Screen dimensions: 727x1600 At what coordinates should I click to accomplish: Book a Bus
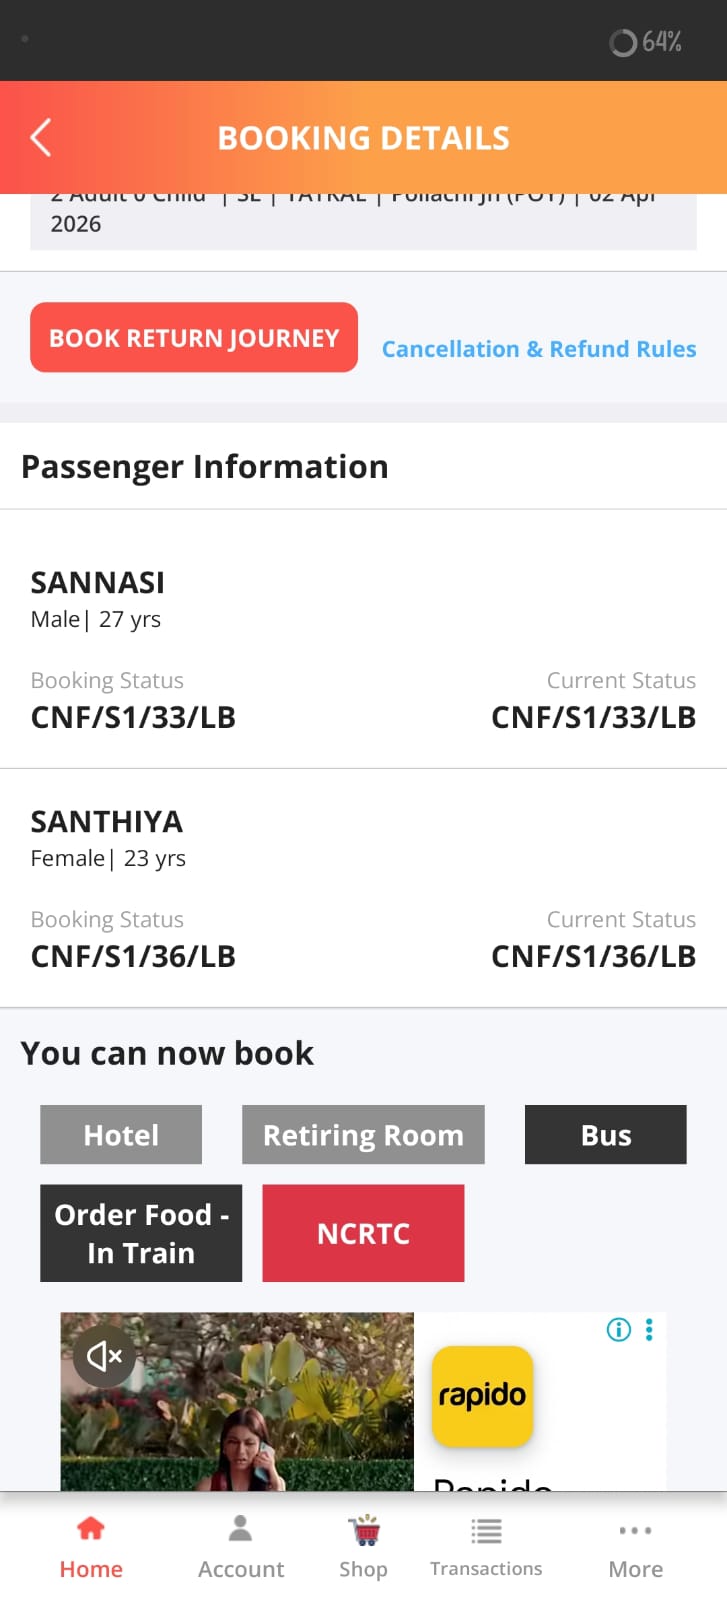coord(606,1135)
